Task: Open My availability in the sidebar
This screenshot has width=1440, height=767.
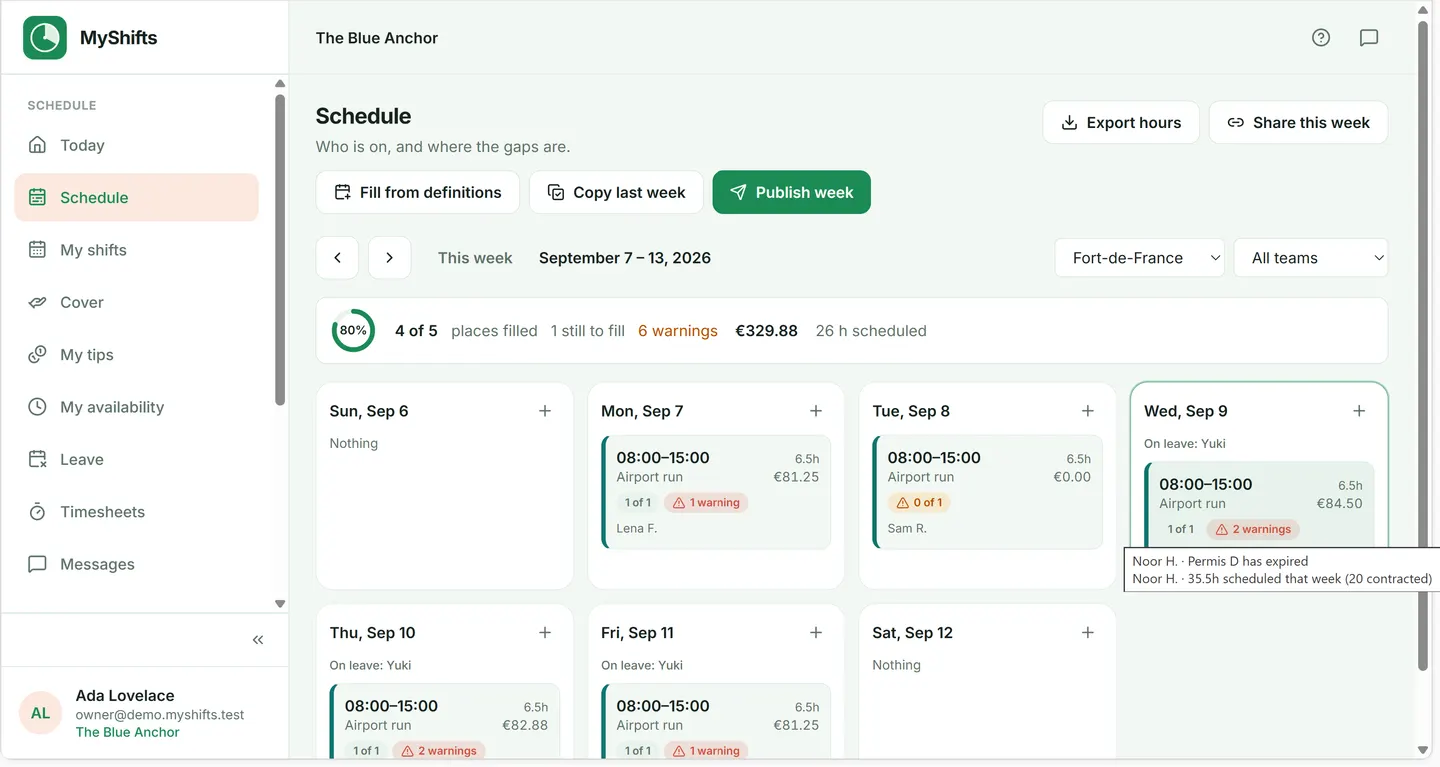Action: click(137, 407)
